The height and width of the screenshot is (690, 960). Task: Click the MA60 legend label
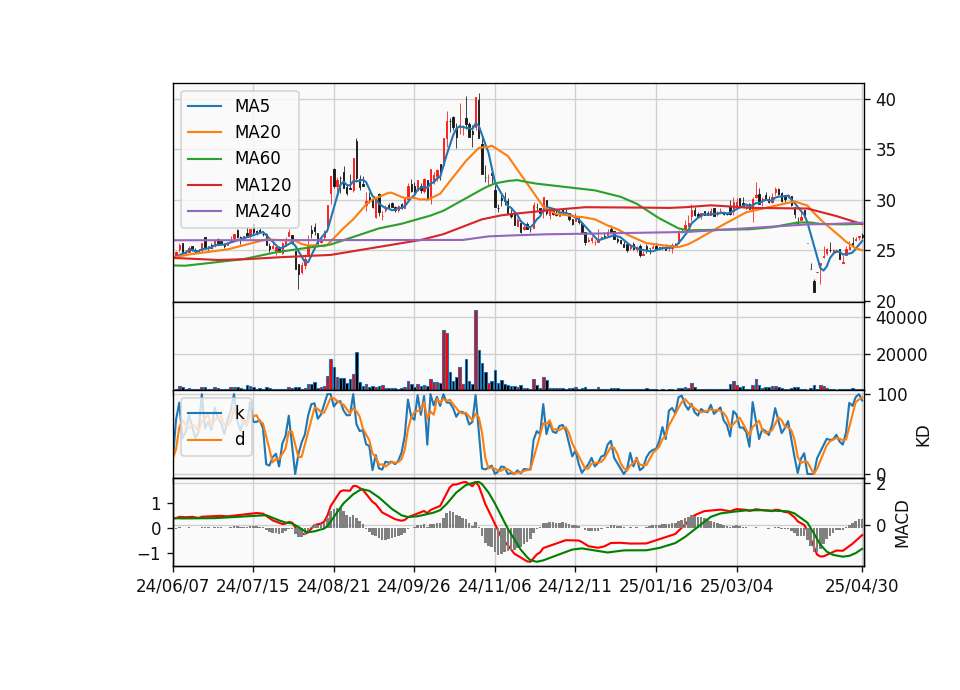point(257,159)
